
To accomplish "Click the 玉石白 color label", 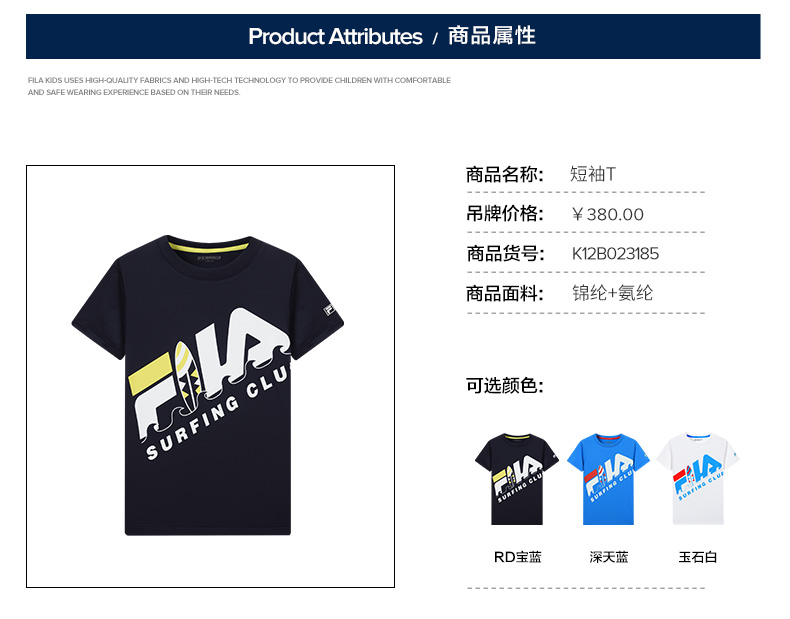I will click(x=698, y=557).
